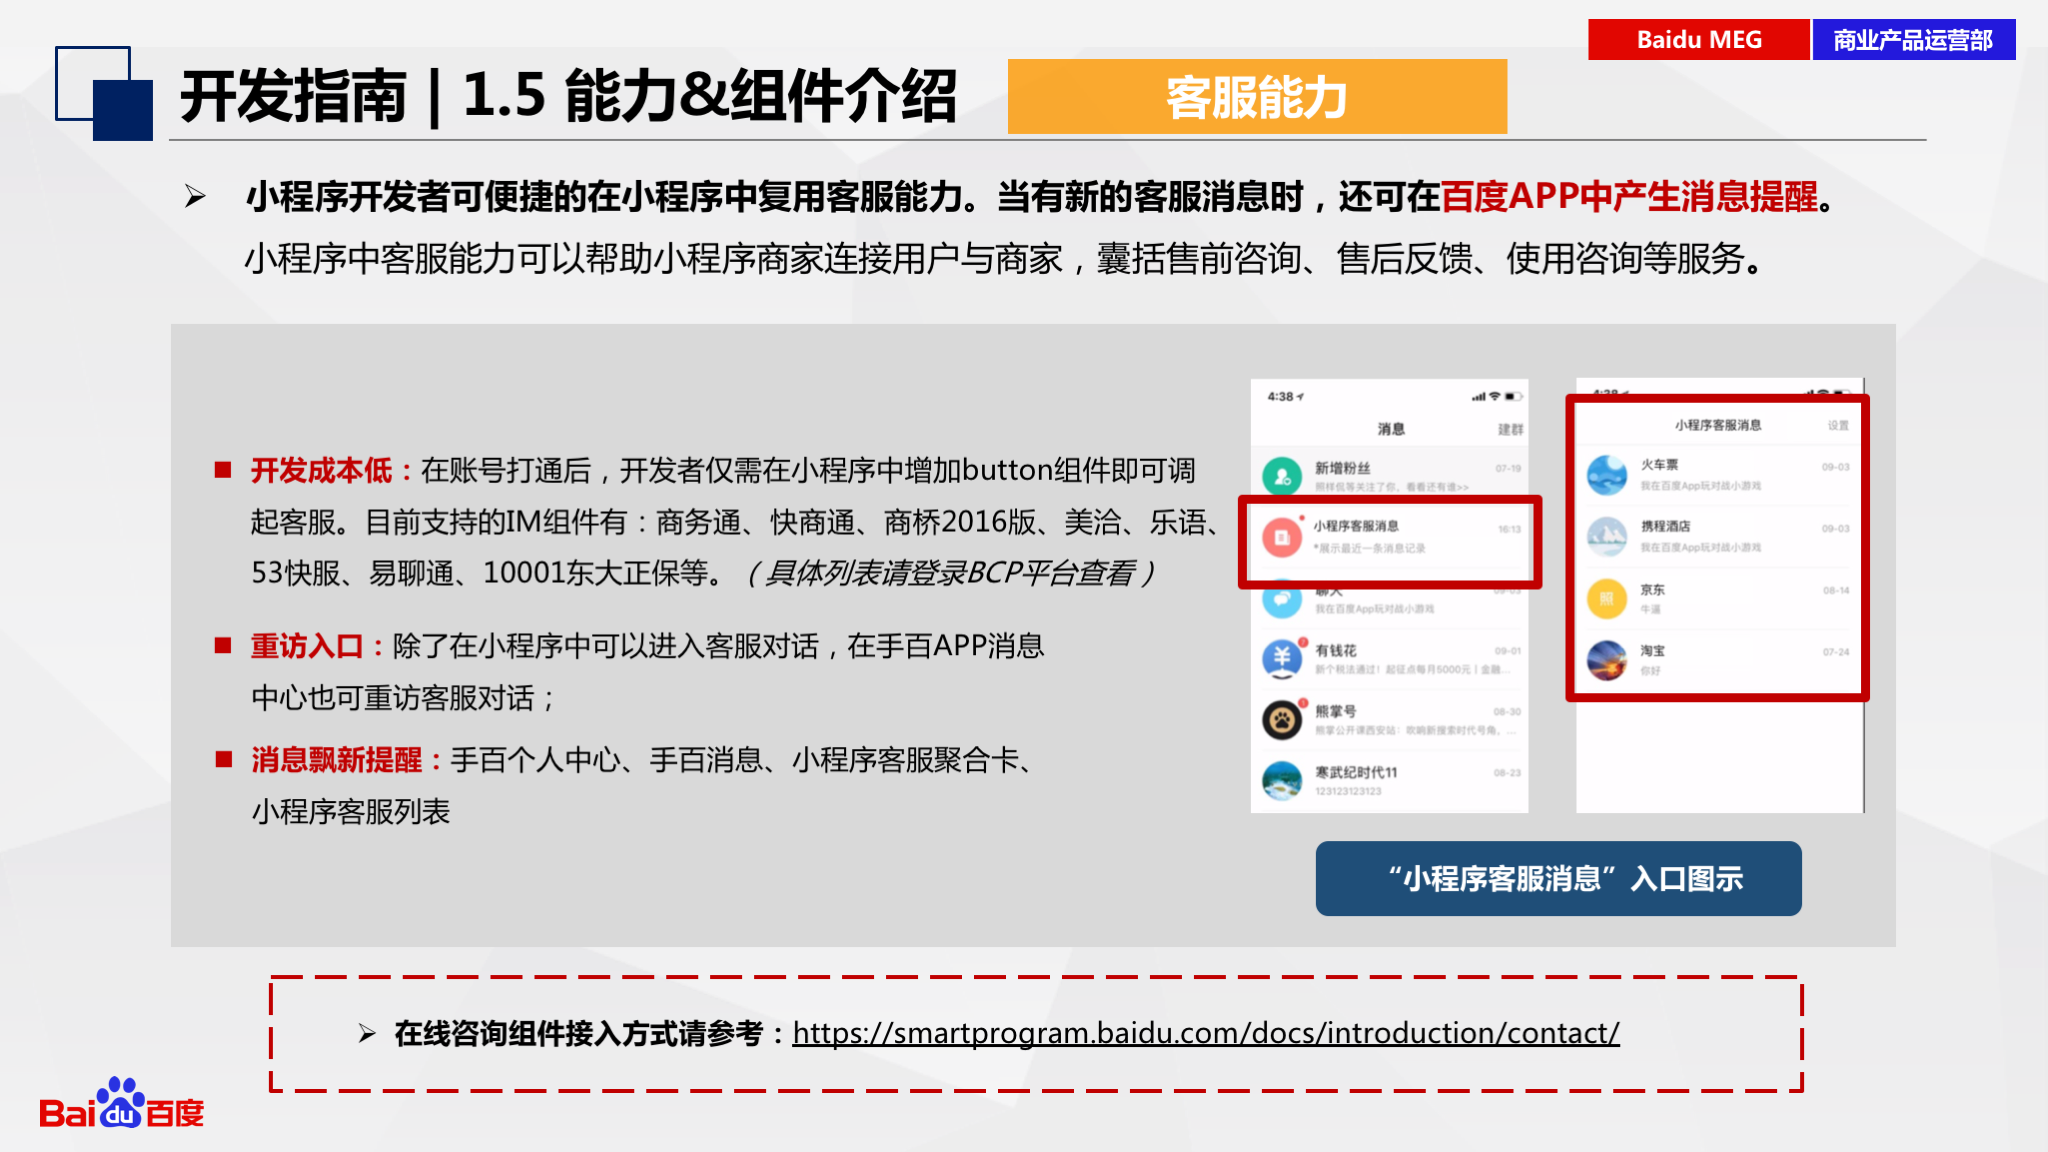The width and height of the screenshot is (2048, 1152).
Task: Click 设置 in the 小程序客服消息 header
Action: (x=1838, y=425)
